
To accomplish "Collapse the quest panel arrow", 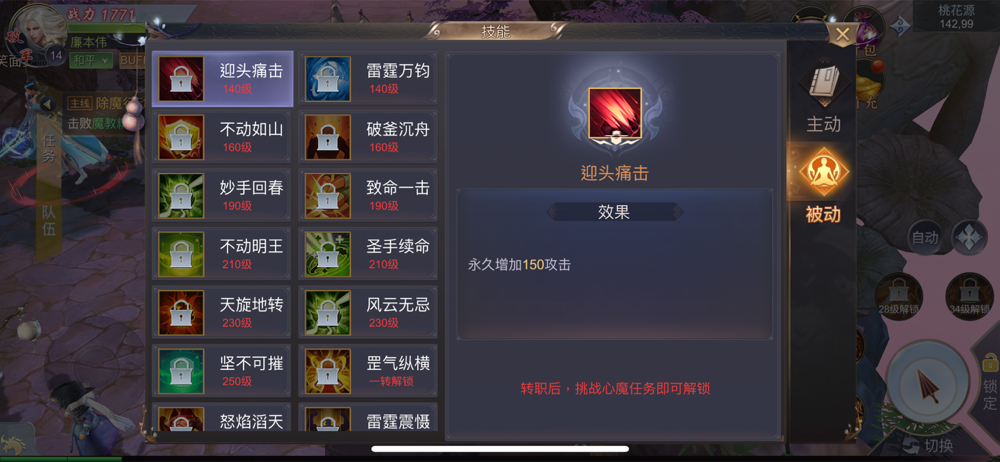I will pyautogui.click(x=46, y=104).
